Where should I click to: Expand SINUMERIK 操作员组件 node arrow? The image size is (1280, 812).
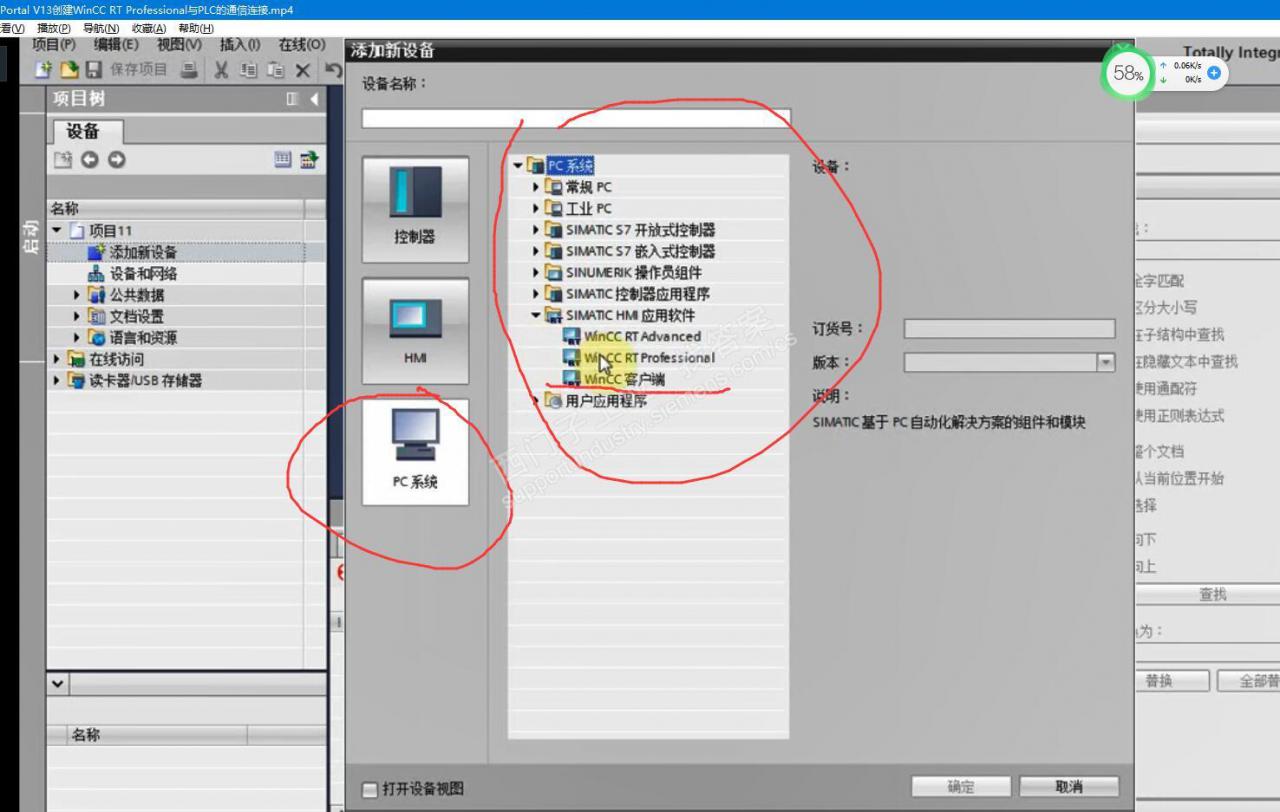(536, 272)
